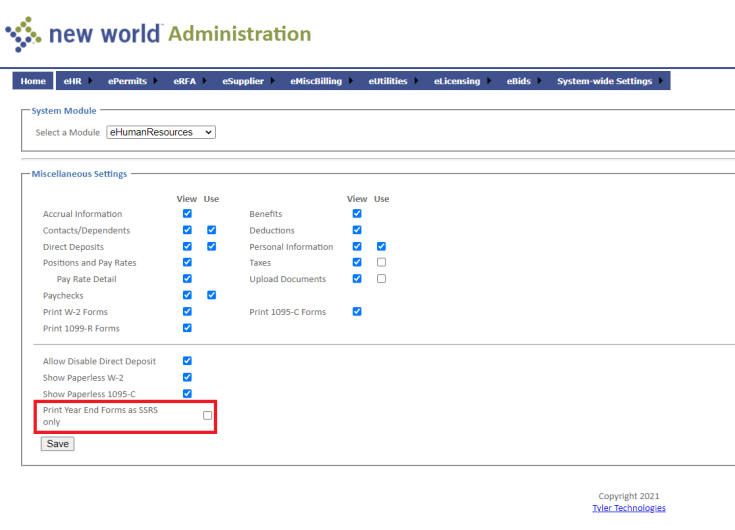Open the eSupplier menu
Screen dimensions: 735x530
tap(242, 81)
